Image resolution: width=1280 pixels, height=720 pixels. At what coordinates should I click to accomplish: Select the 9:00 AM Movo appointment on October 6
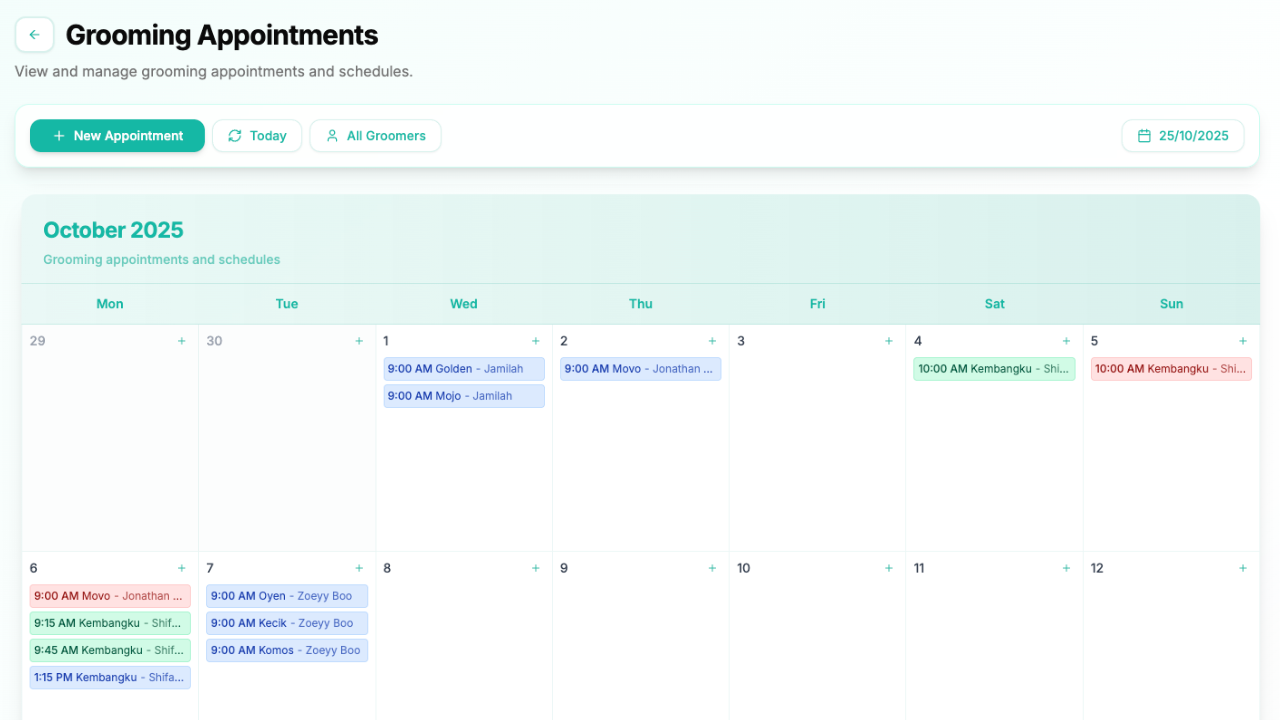pyautogui.click(x=110, y=595)
